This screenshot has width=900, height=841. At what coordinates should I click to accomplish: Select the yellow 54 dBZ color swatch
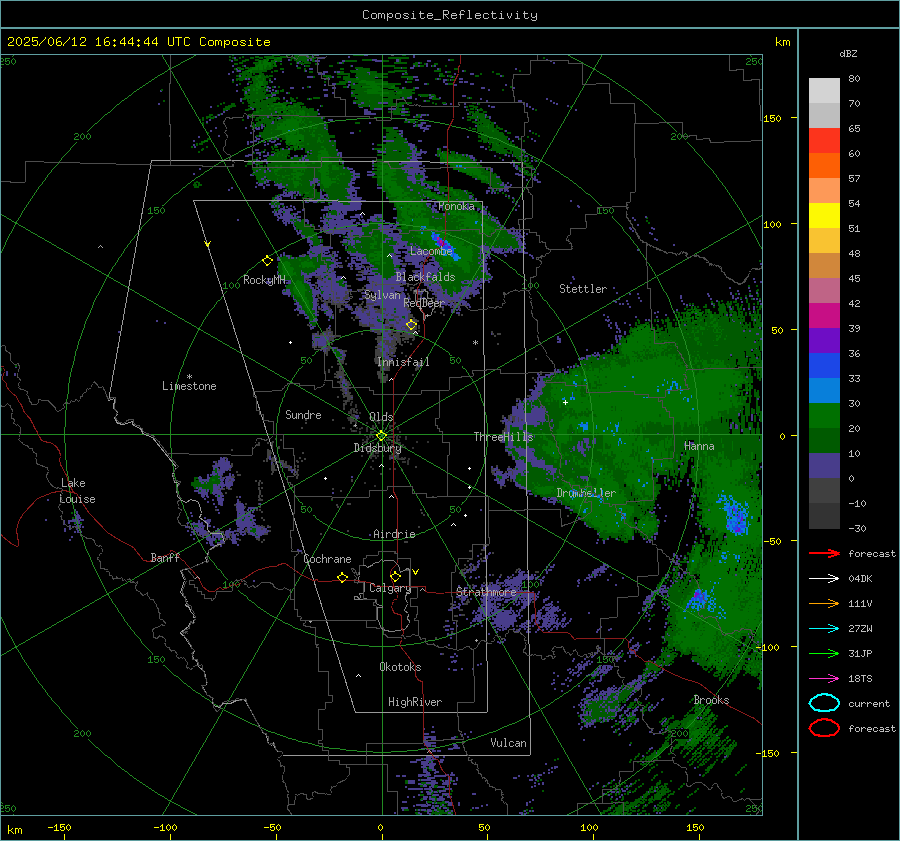point(824,215)
